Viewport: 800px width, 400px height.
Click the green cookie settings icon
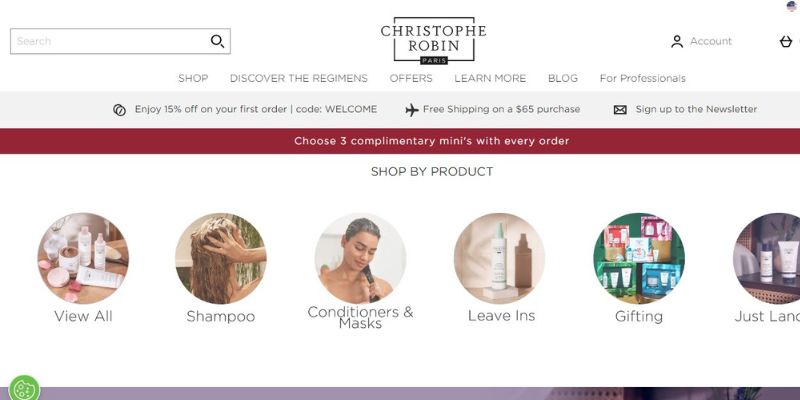[23, 390]
